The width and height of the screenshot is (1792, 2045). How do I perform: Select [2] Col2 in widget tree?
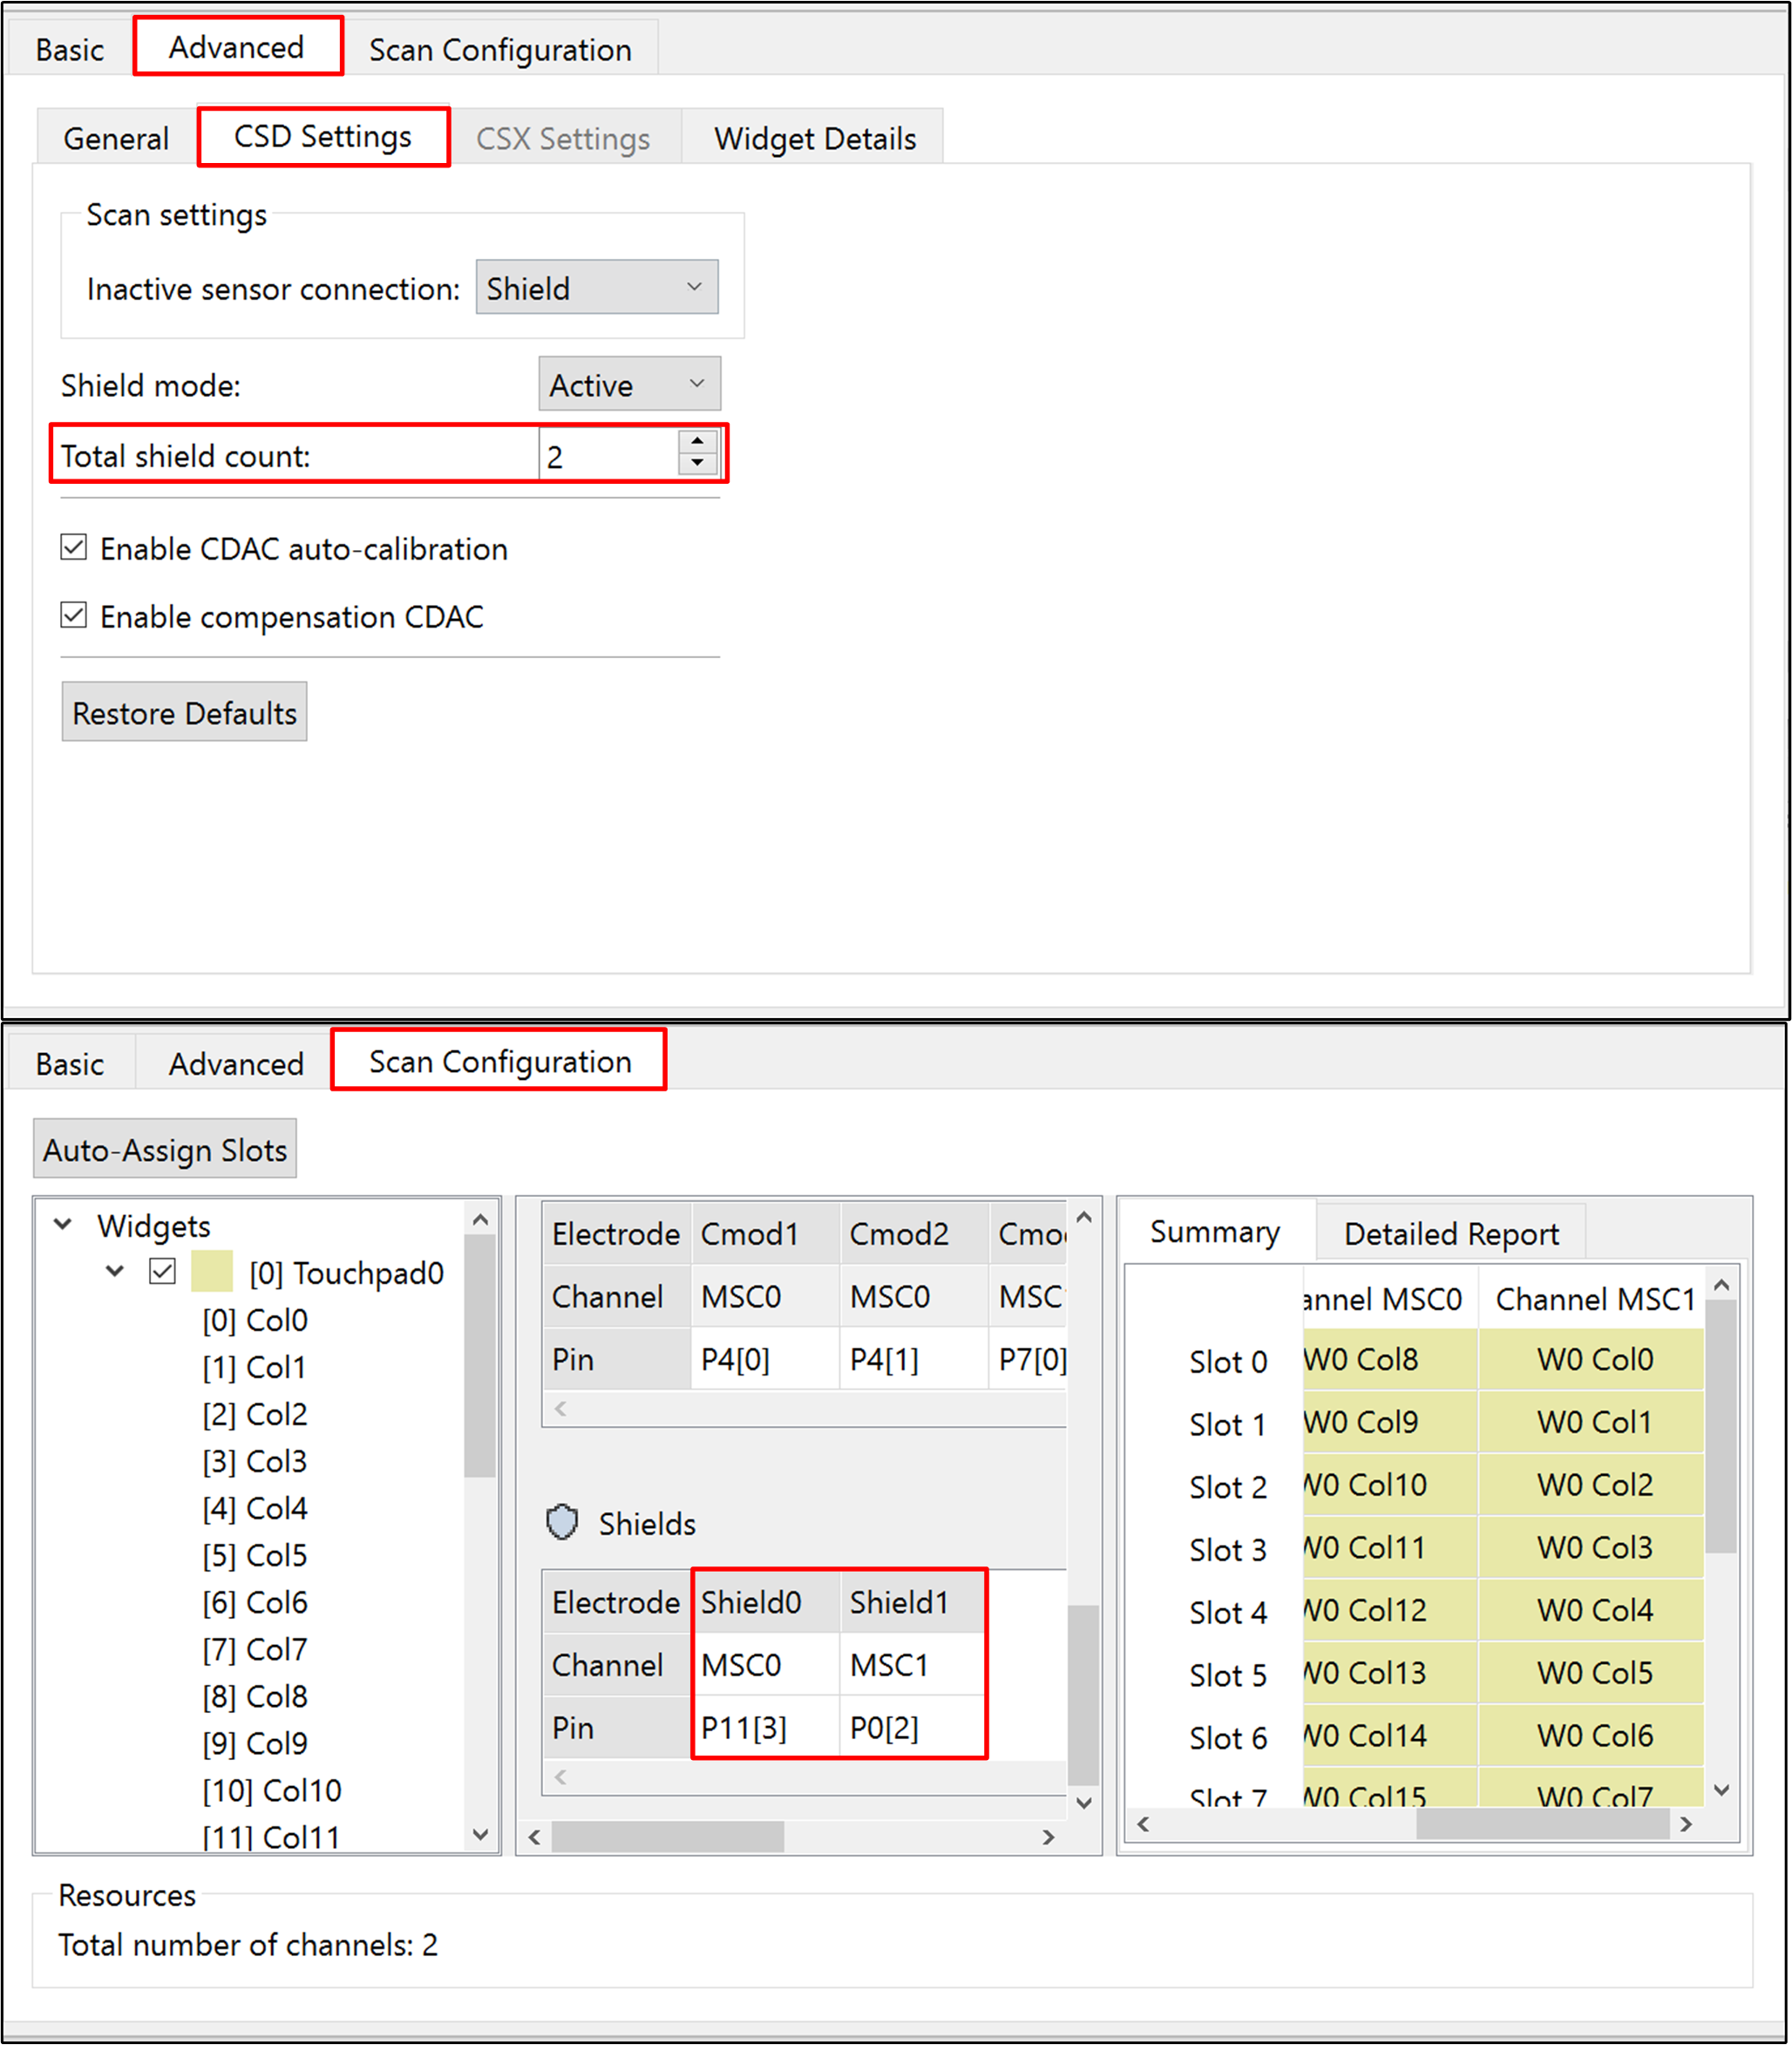click(255, 1414)
